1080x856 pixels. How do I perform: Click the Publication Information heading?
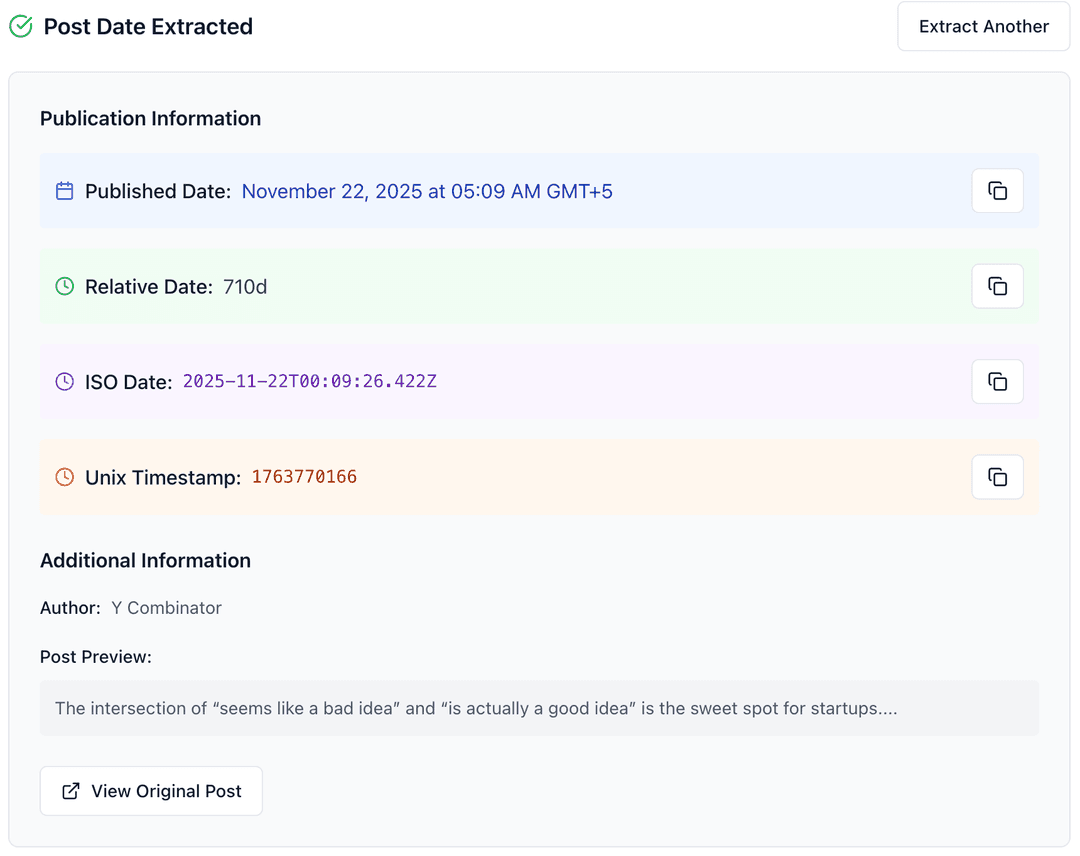(x=150, y=119)
